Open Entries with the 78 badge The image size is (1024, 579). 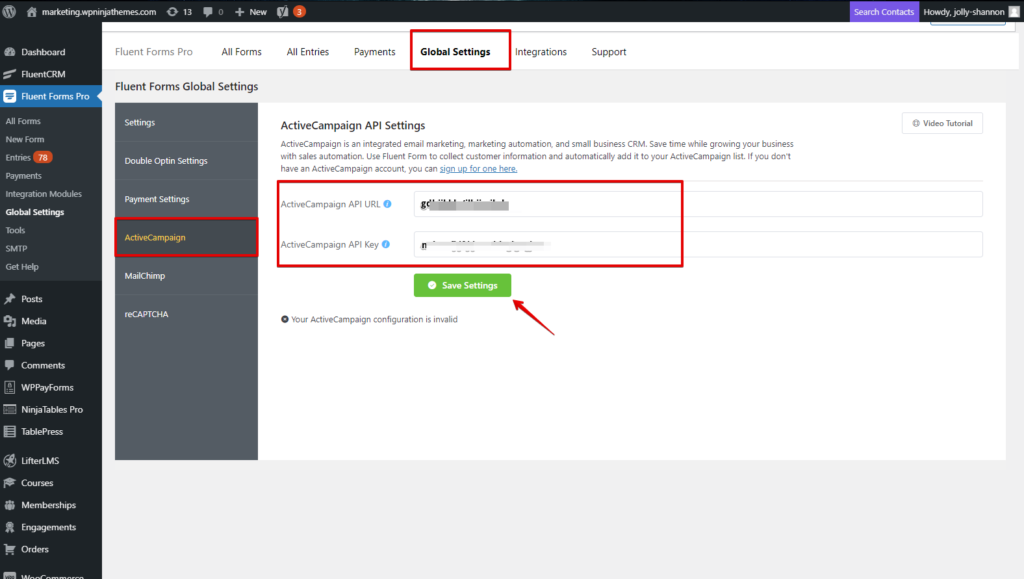pos(29,158)
